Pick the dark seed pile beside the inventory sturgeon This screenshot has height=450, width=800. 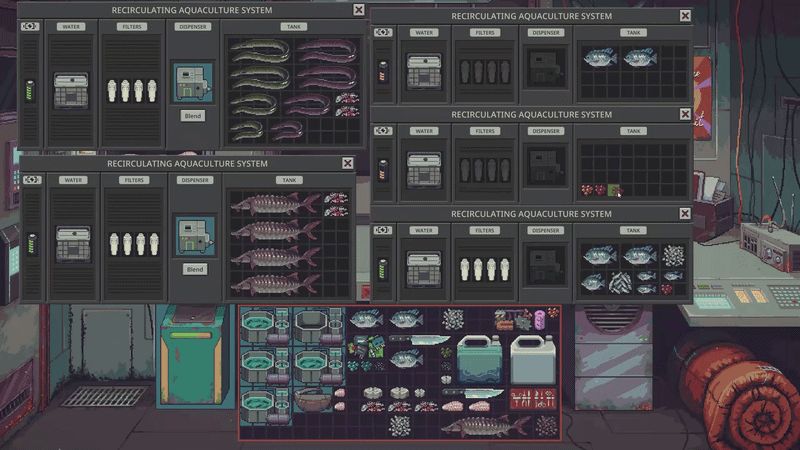(546, 426)
